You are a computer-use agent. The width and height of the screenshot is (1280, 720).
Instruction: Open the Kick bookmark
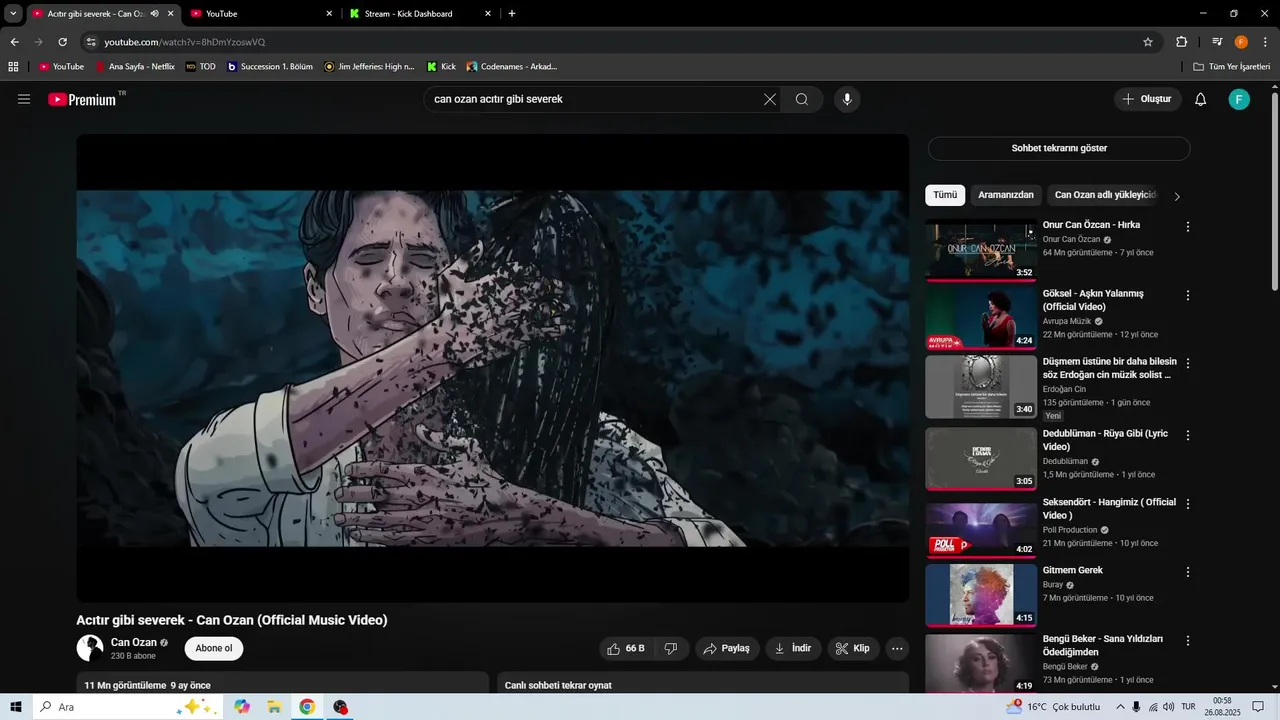(x=441, y=67)
